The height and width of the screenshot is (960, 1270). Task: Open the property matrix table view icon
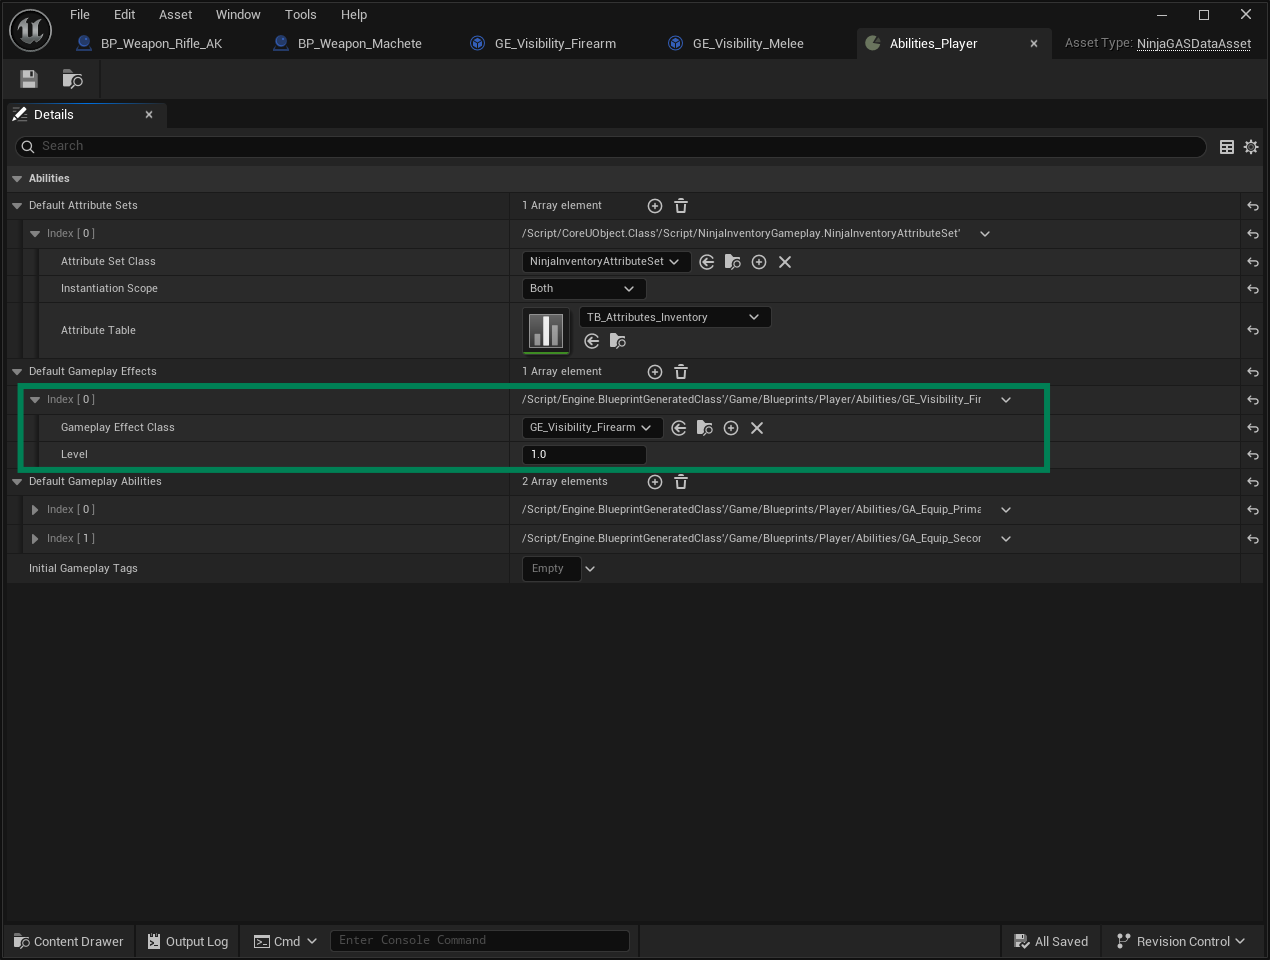coord(1227,147)
